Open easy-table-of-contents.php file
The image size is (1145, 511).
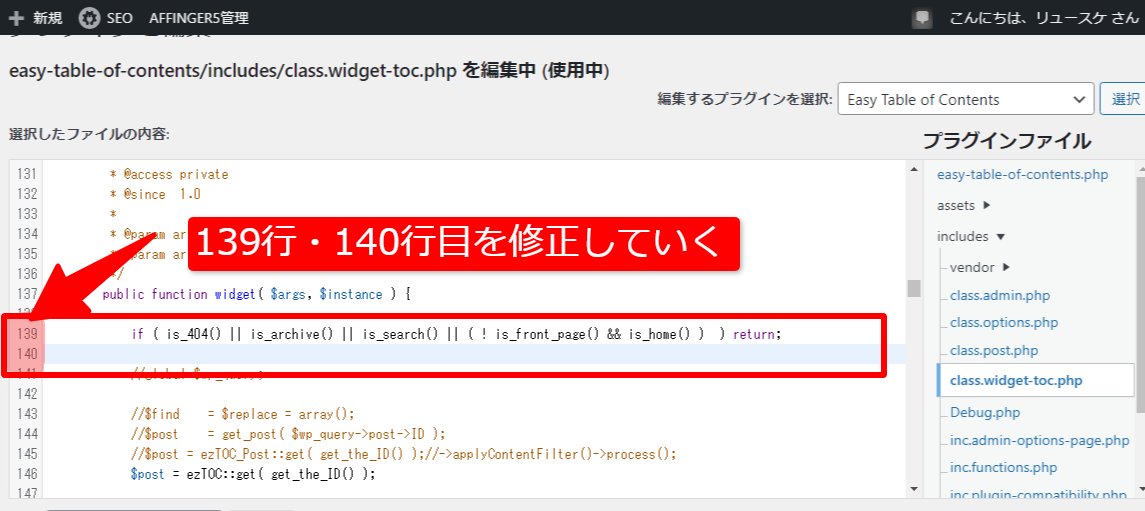pos(1022,174)
